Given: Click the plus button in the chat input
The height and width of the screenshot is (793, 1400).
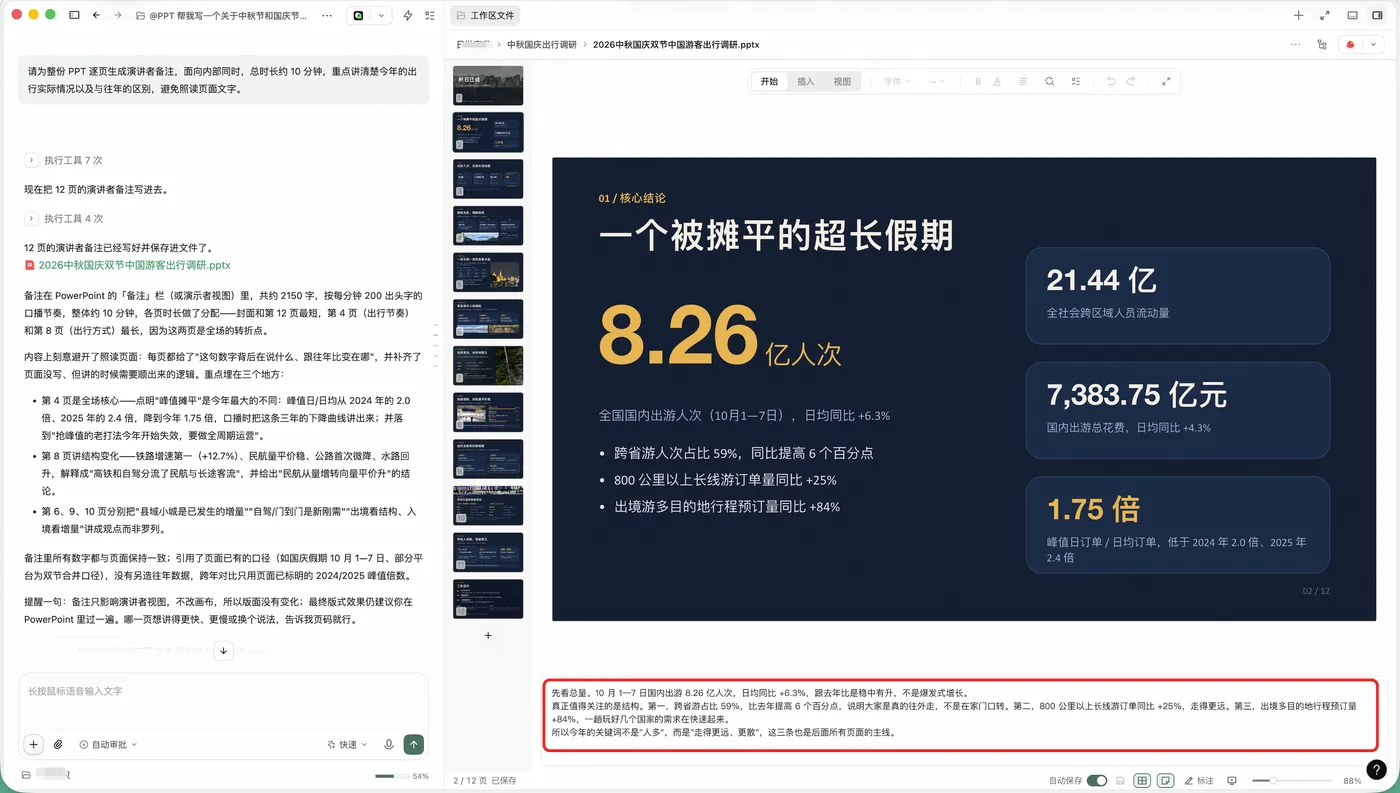Looking at the screenshot, I should (x=34, y=744).
